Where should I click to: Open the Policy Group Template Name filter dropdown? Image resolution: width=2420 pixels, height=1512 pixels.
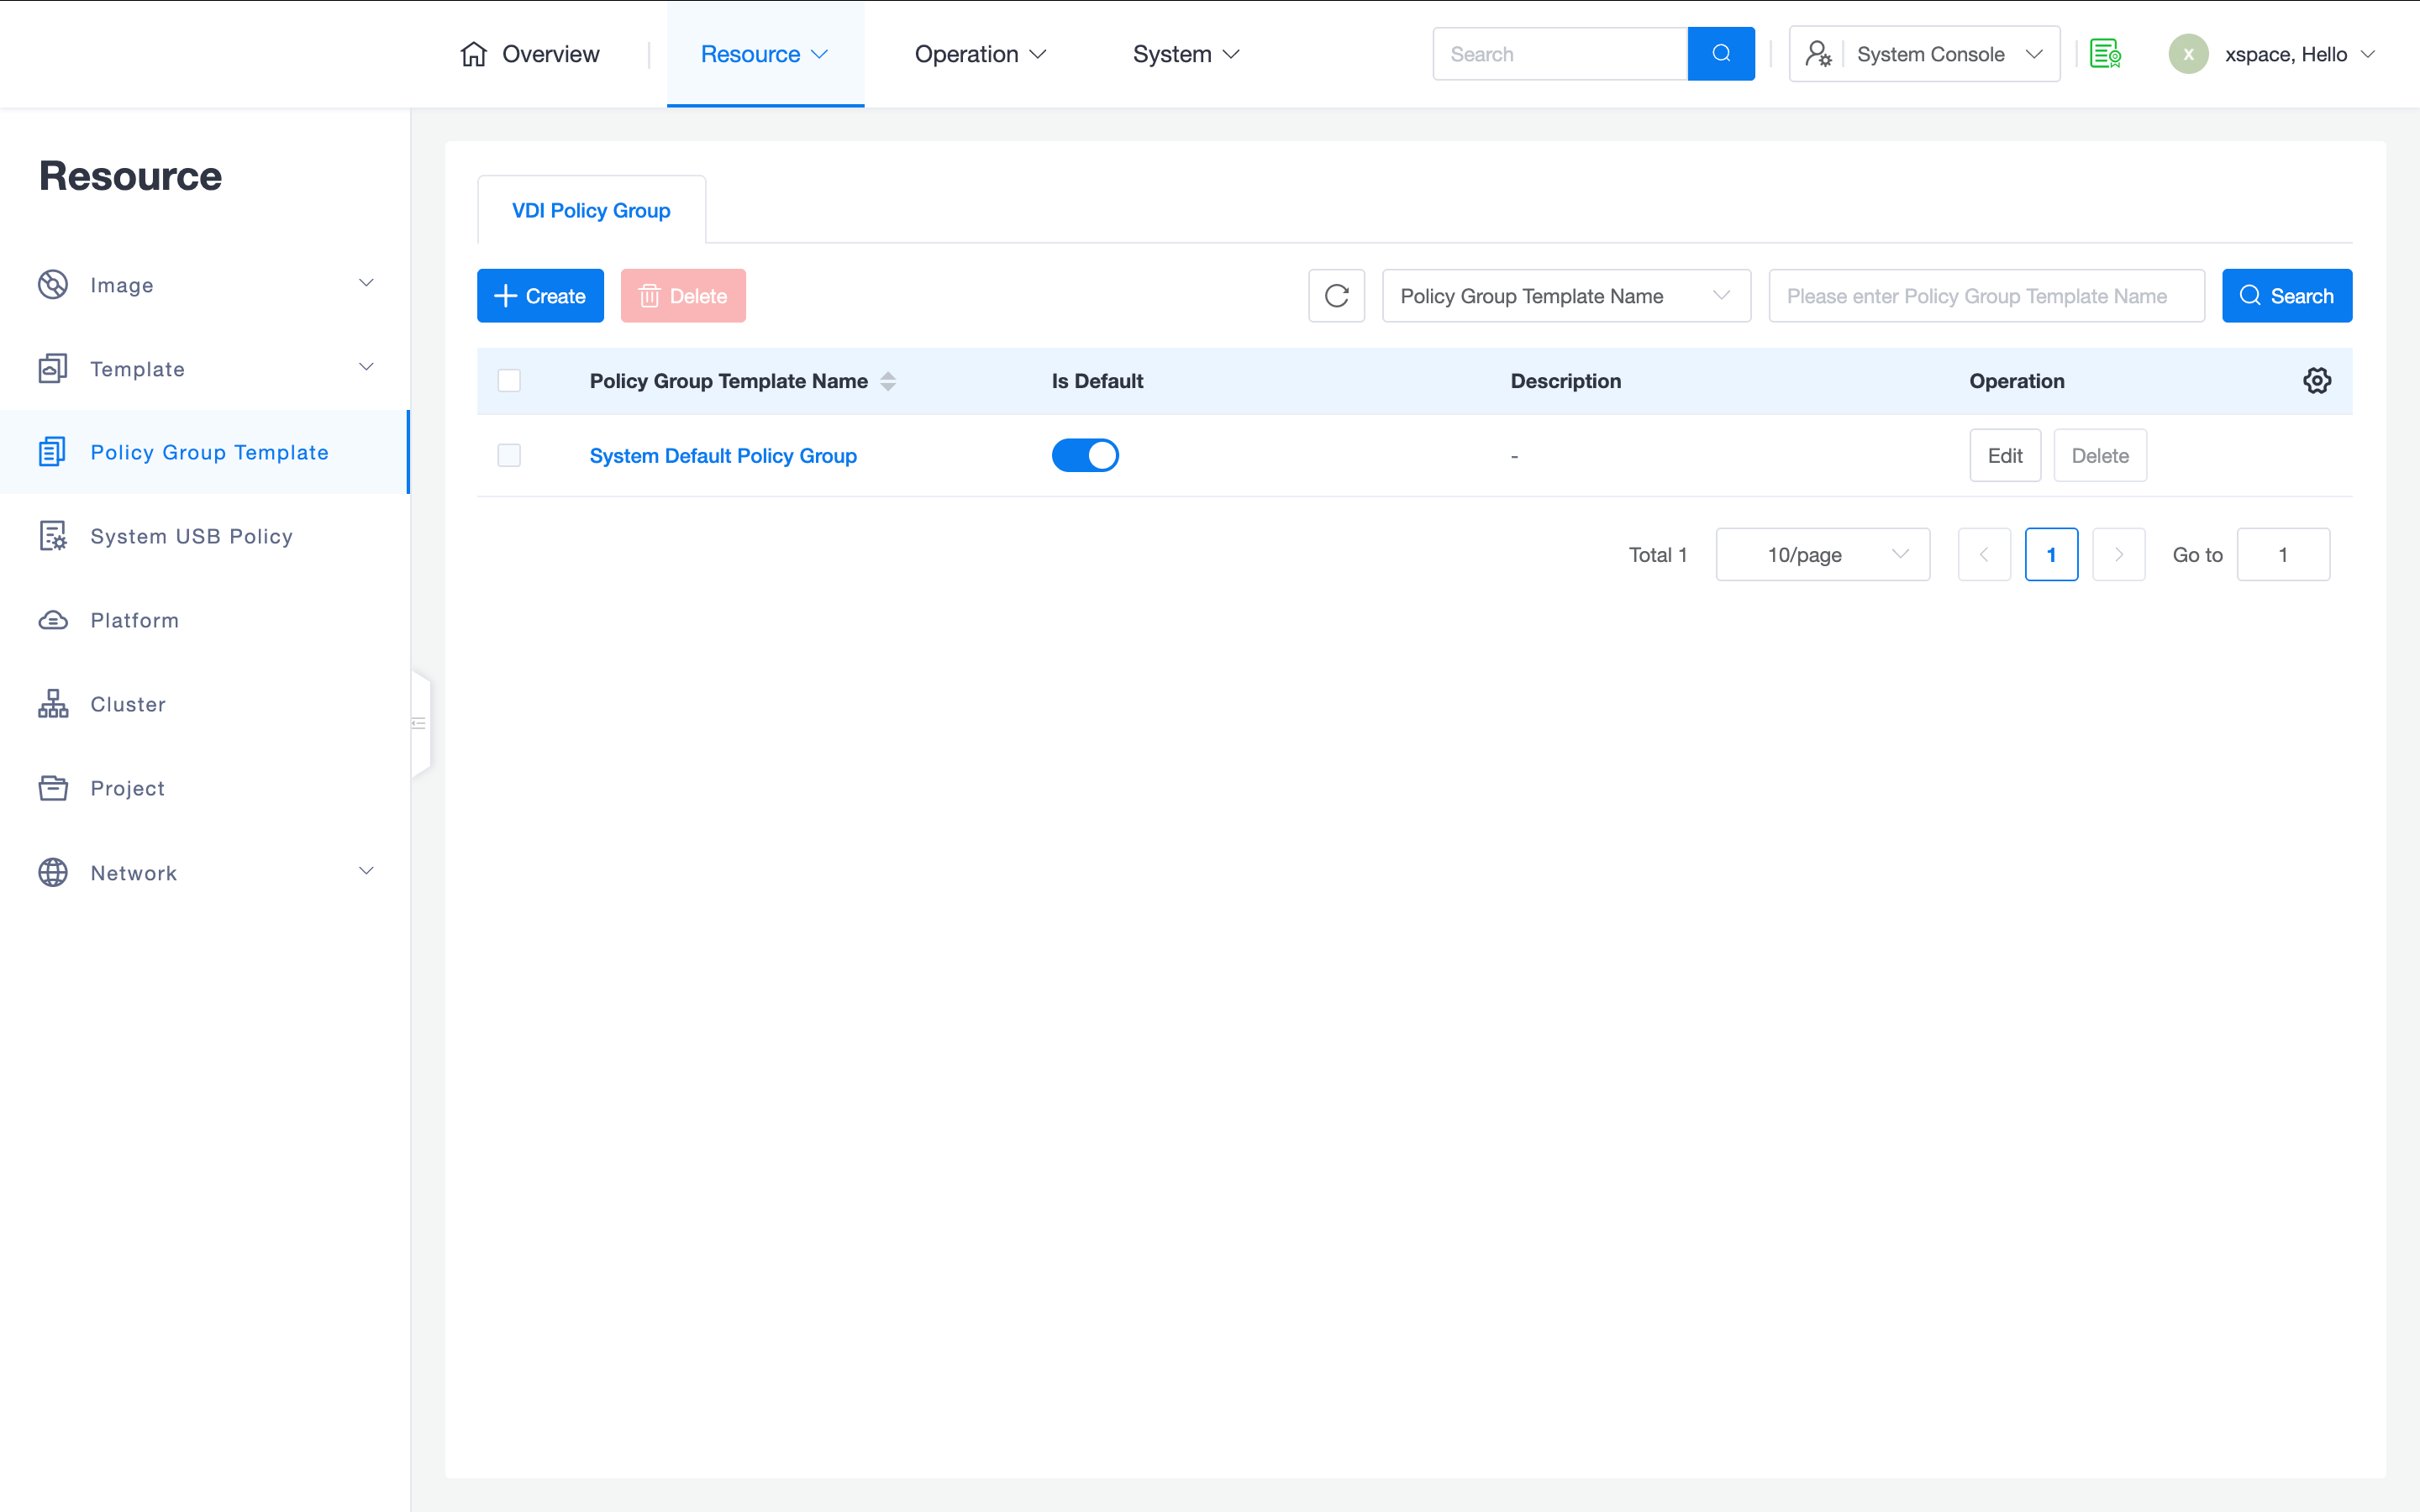coord(1565,296)
